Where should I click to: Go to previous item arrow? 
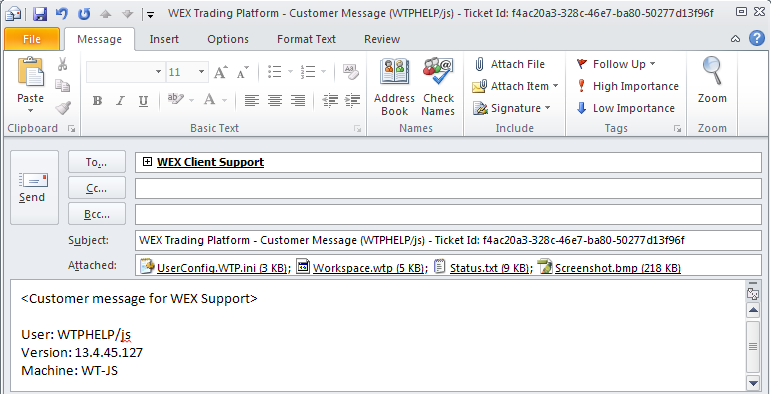point(105,14)
